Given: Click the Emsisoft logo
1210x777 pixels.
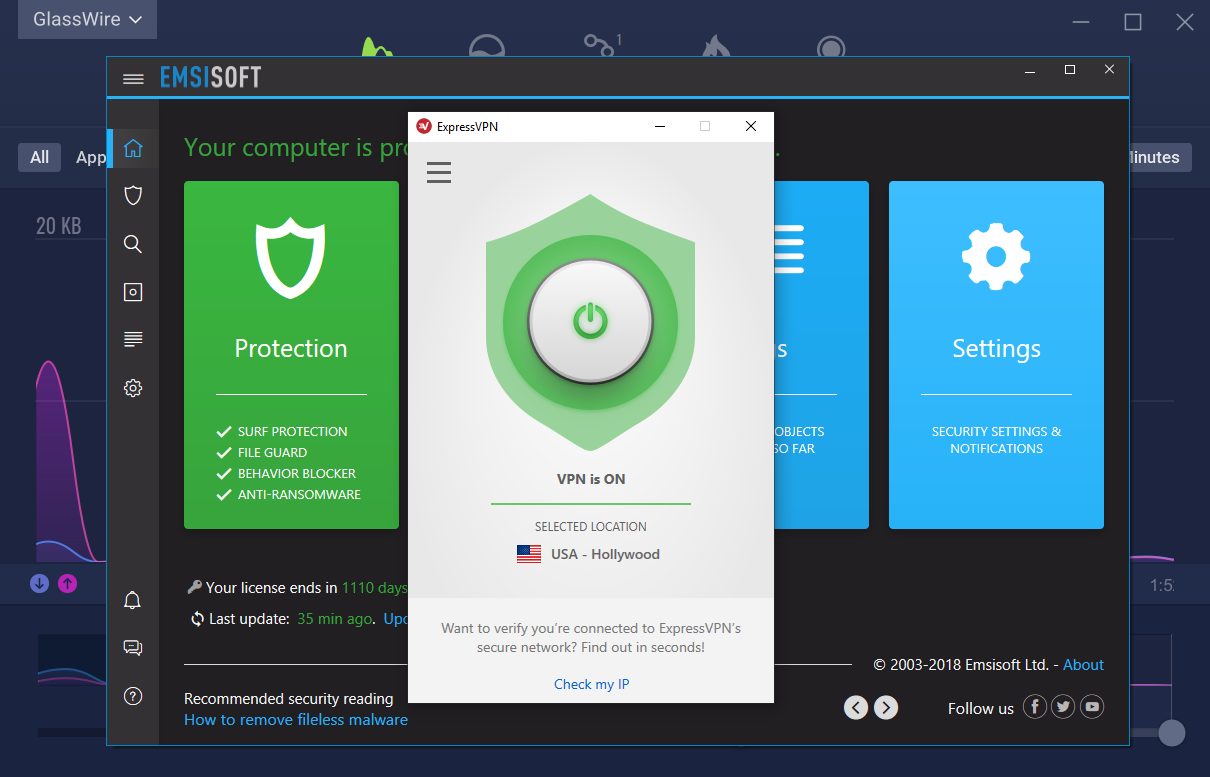Looking at the screenshot, I should (x=211, y=78).
